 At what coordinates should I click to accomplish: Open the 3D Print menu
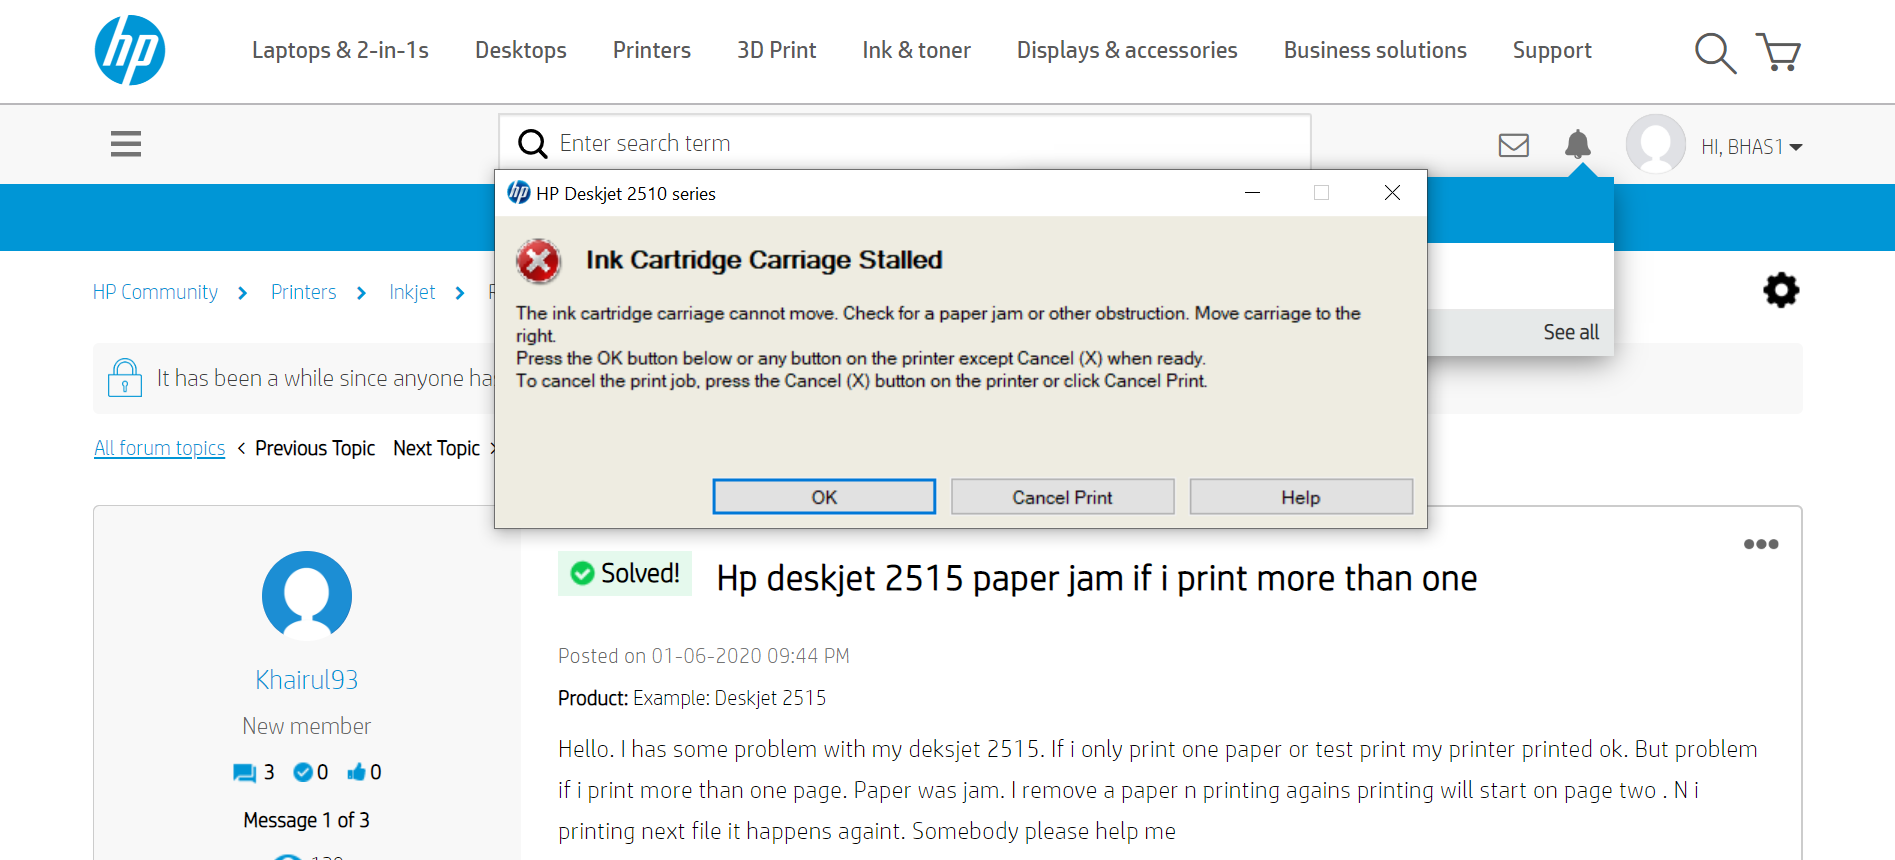pyautogui.click(x=777, y=50)
